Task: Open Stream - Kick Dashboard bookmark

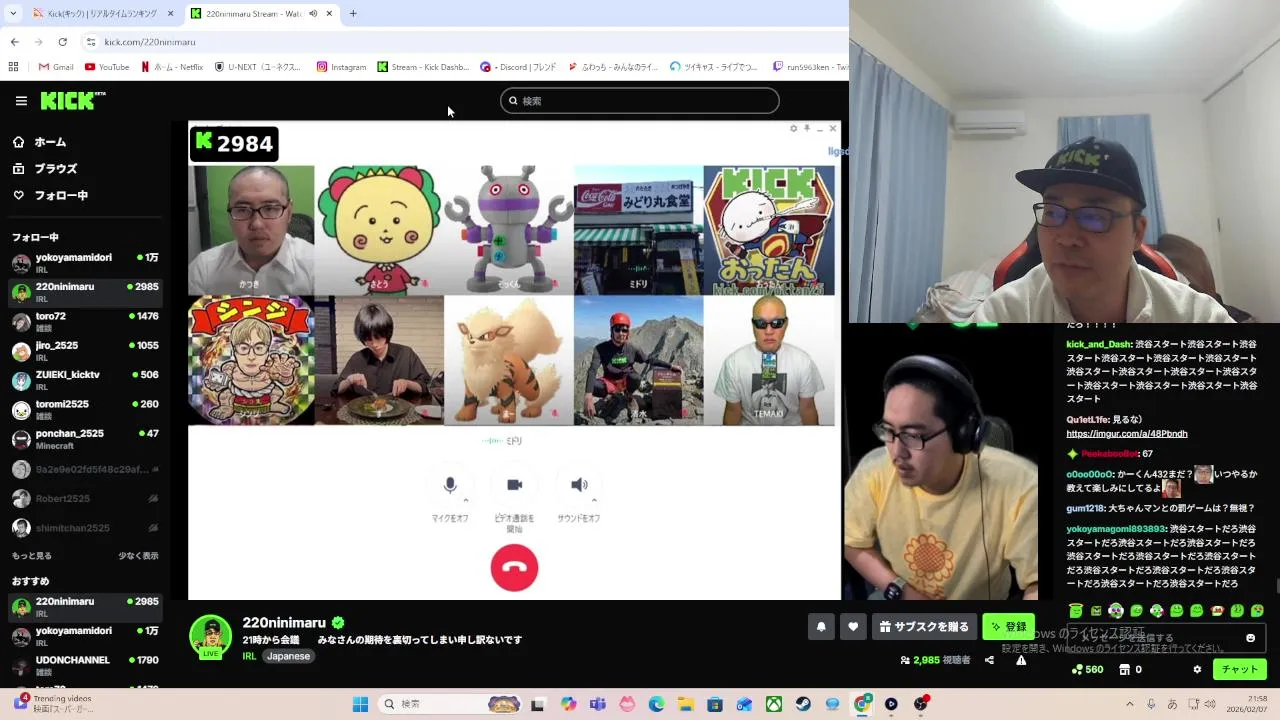Action: (x=423, y=67)
